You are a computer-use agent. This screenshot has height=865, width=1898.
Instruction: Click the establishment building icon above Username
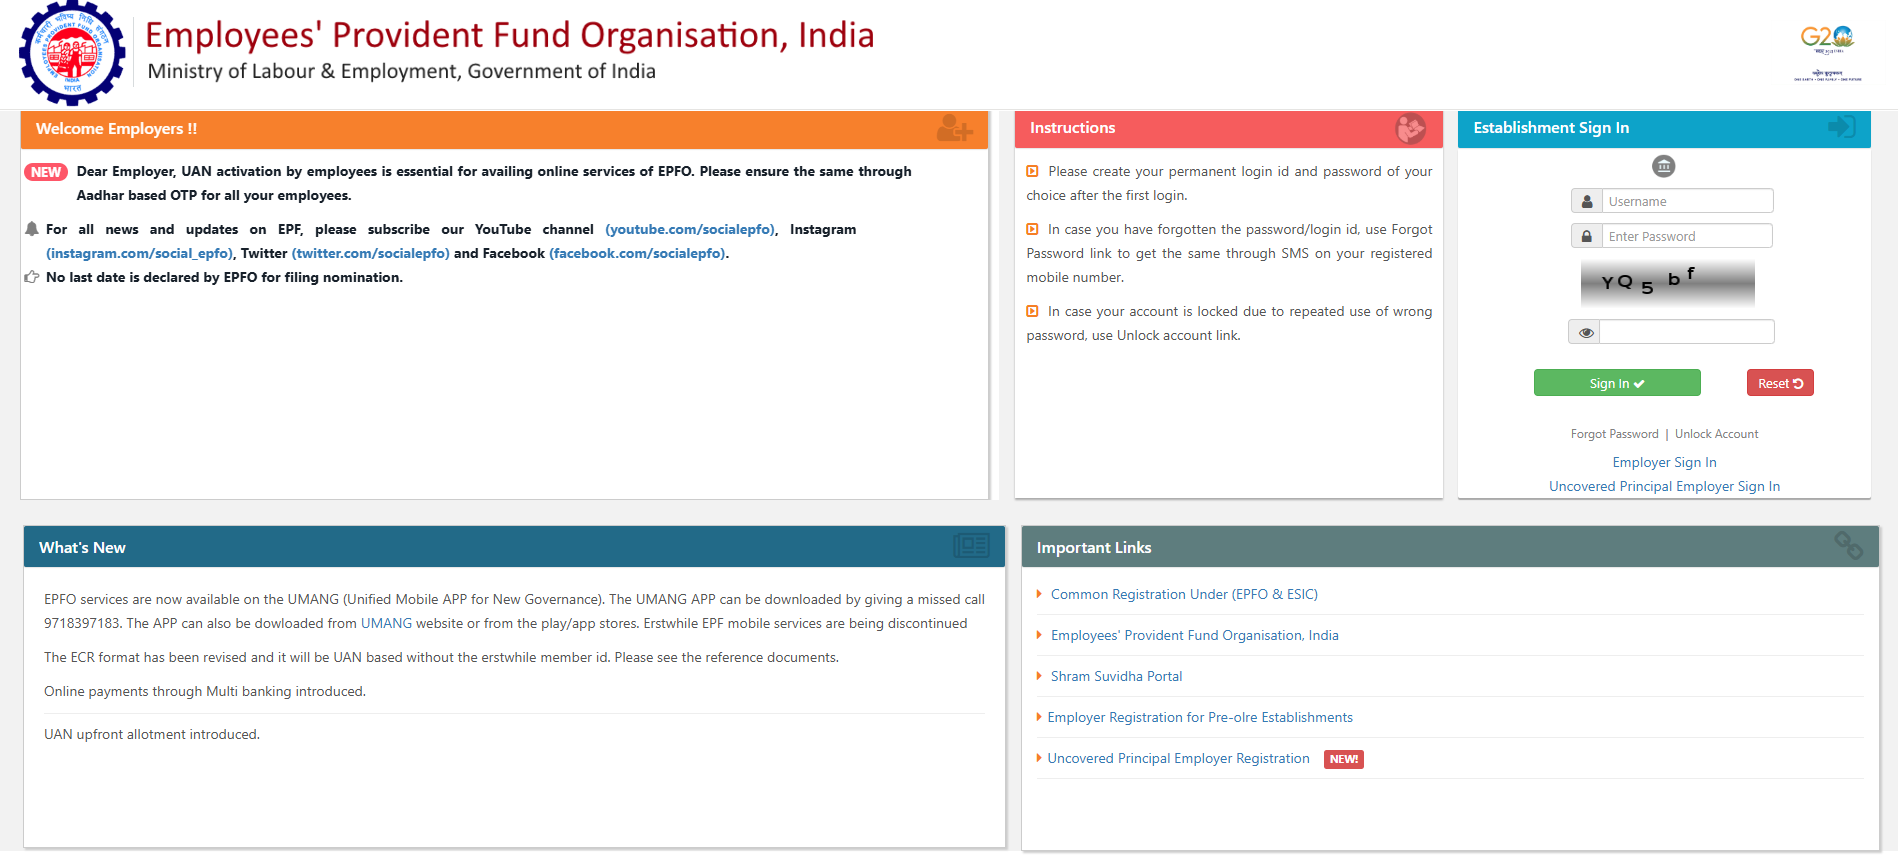[x=1663, y=166]
